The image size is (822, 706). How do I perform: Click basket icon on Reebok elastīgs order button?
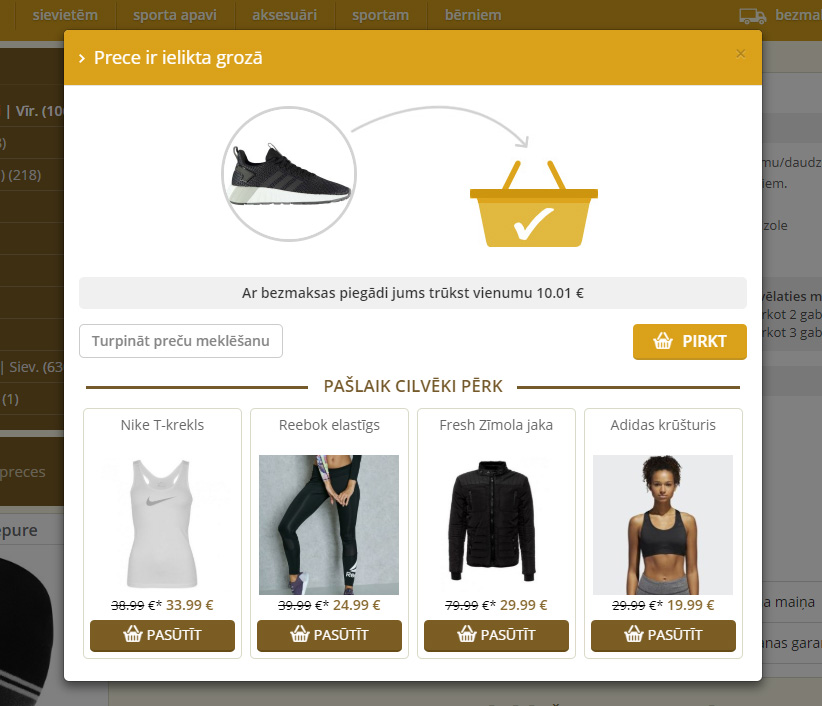pos(300,634)
